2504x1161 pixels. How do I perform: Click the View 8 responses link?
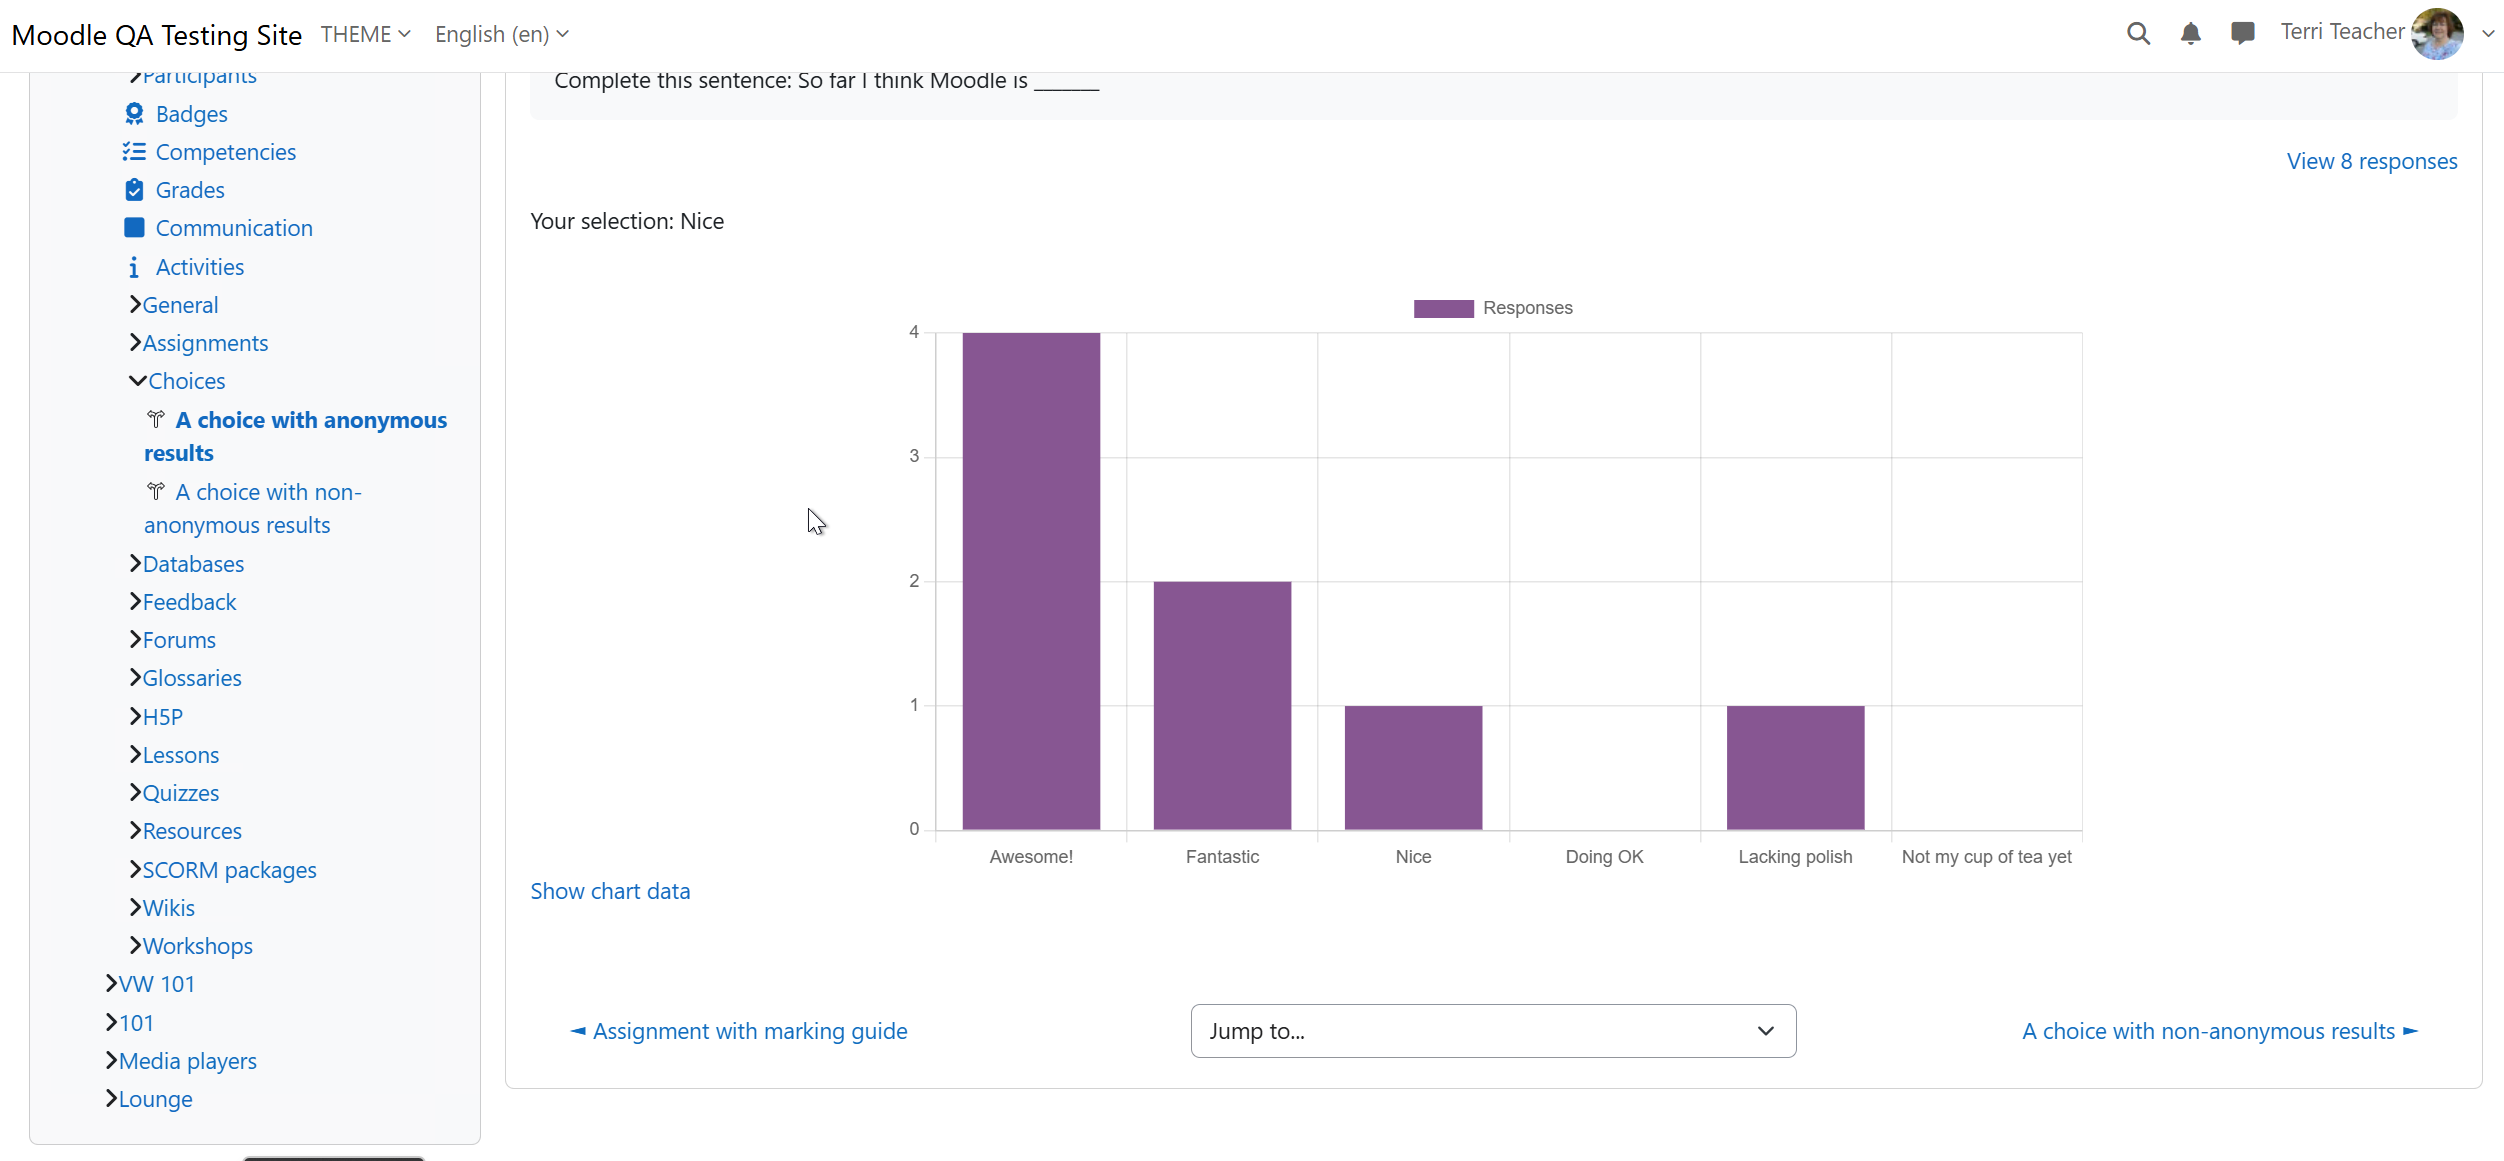(x=2371, y=161)
